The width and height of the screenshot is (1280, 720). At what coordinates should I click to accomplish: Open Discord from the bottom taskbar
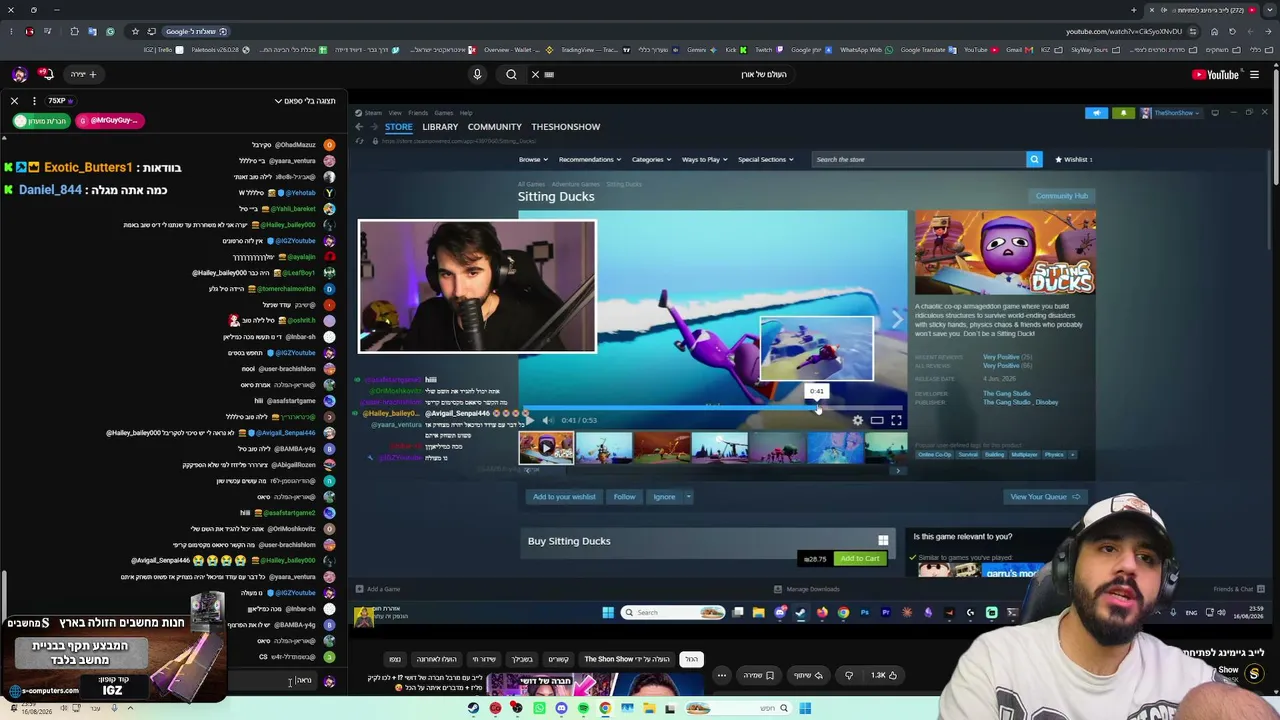coord(561,709)
